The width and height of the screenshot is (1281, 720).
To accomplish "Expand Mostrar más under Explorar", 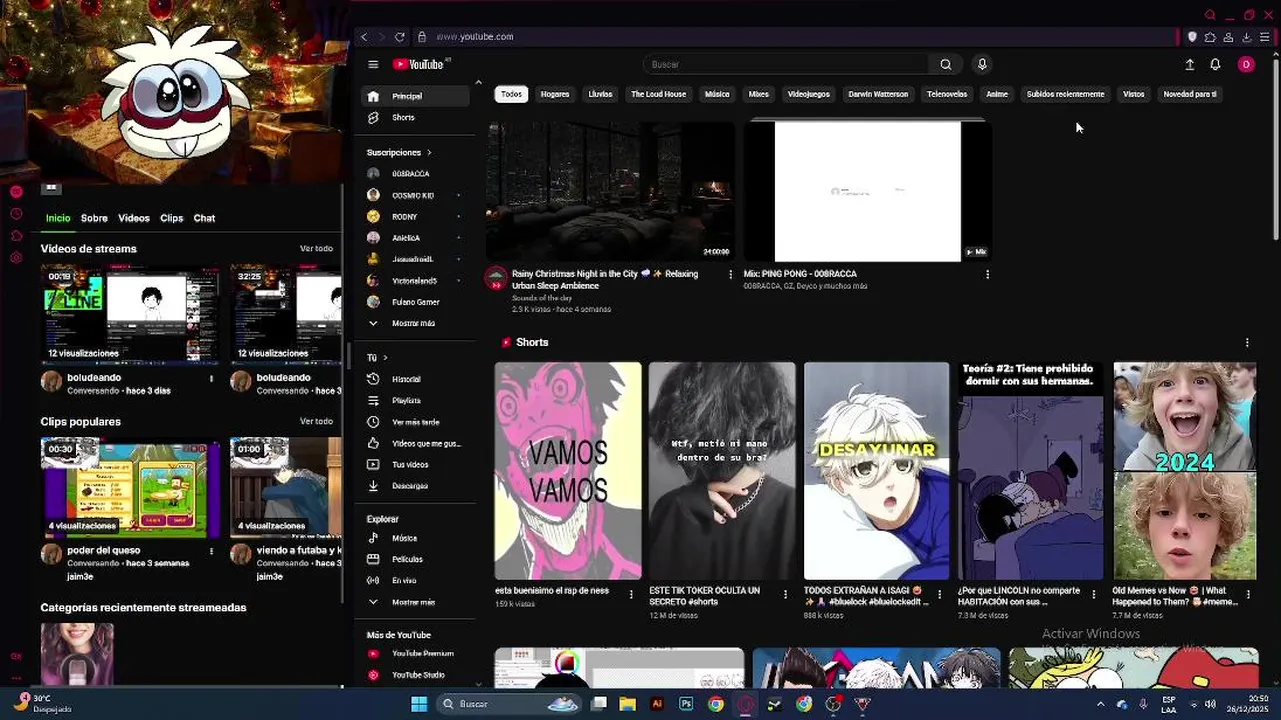I will click(415, 602).
